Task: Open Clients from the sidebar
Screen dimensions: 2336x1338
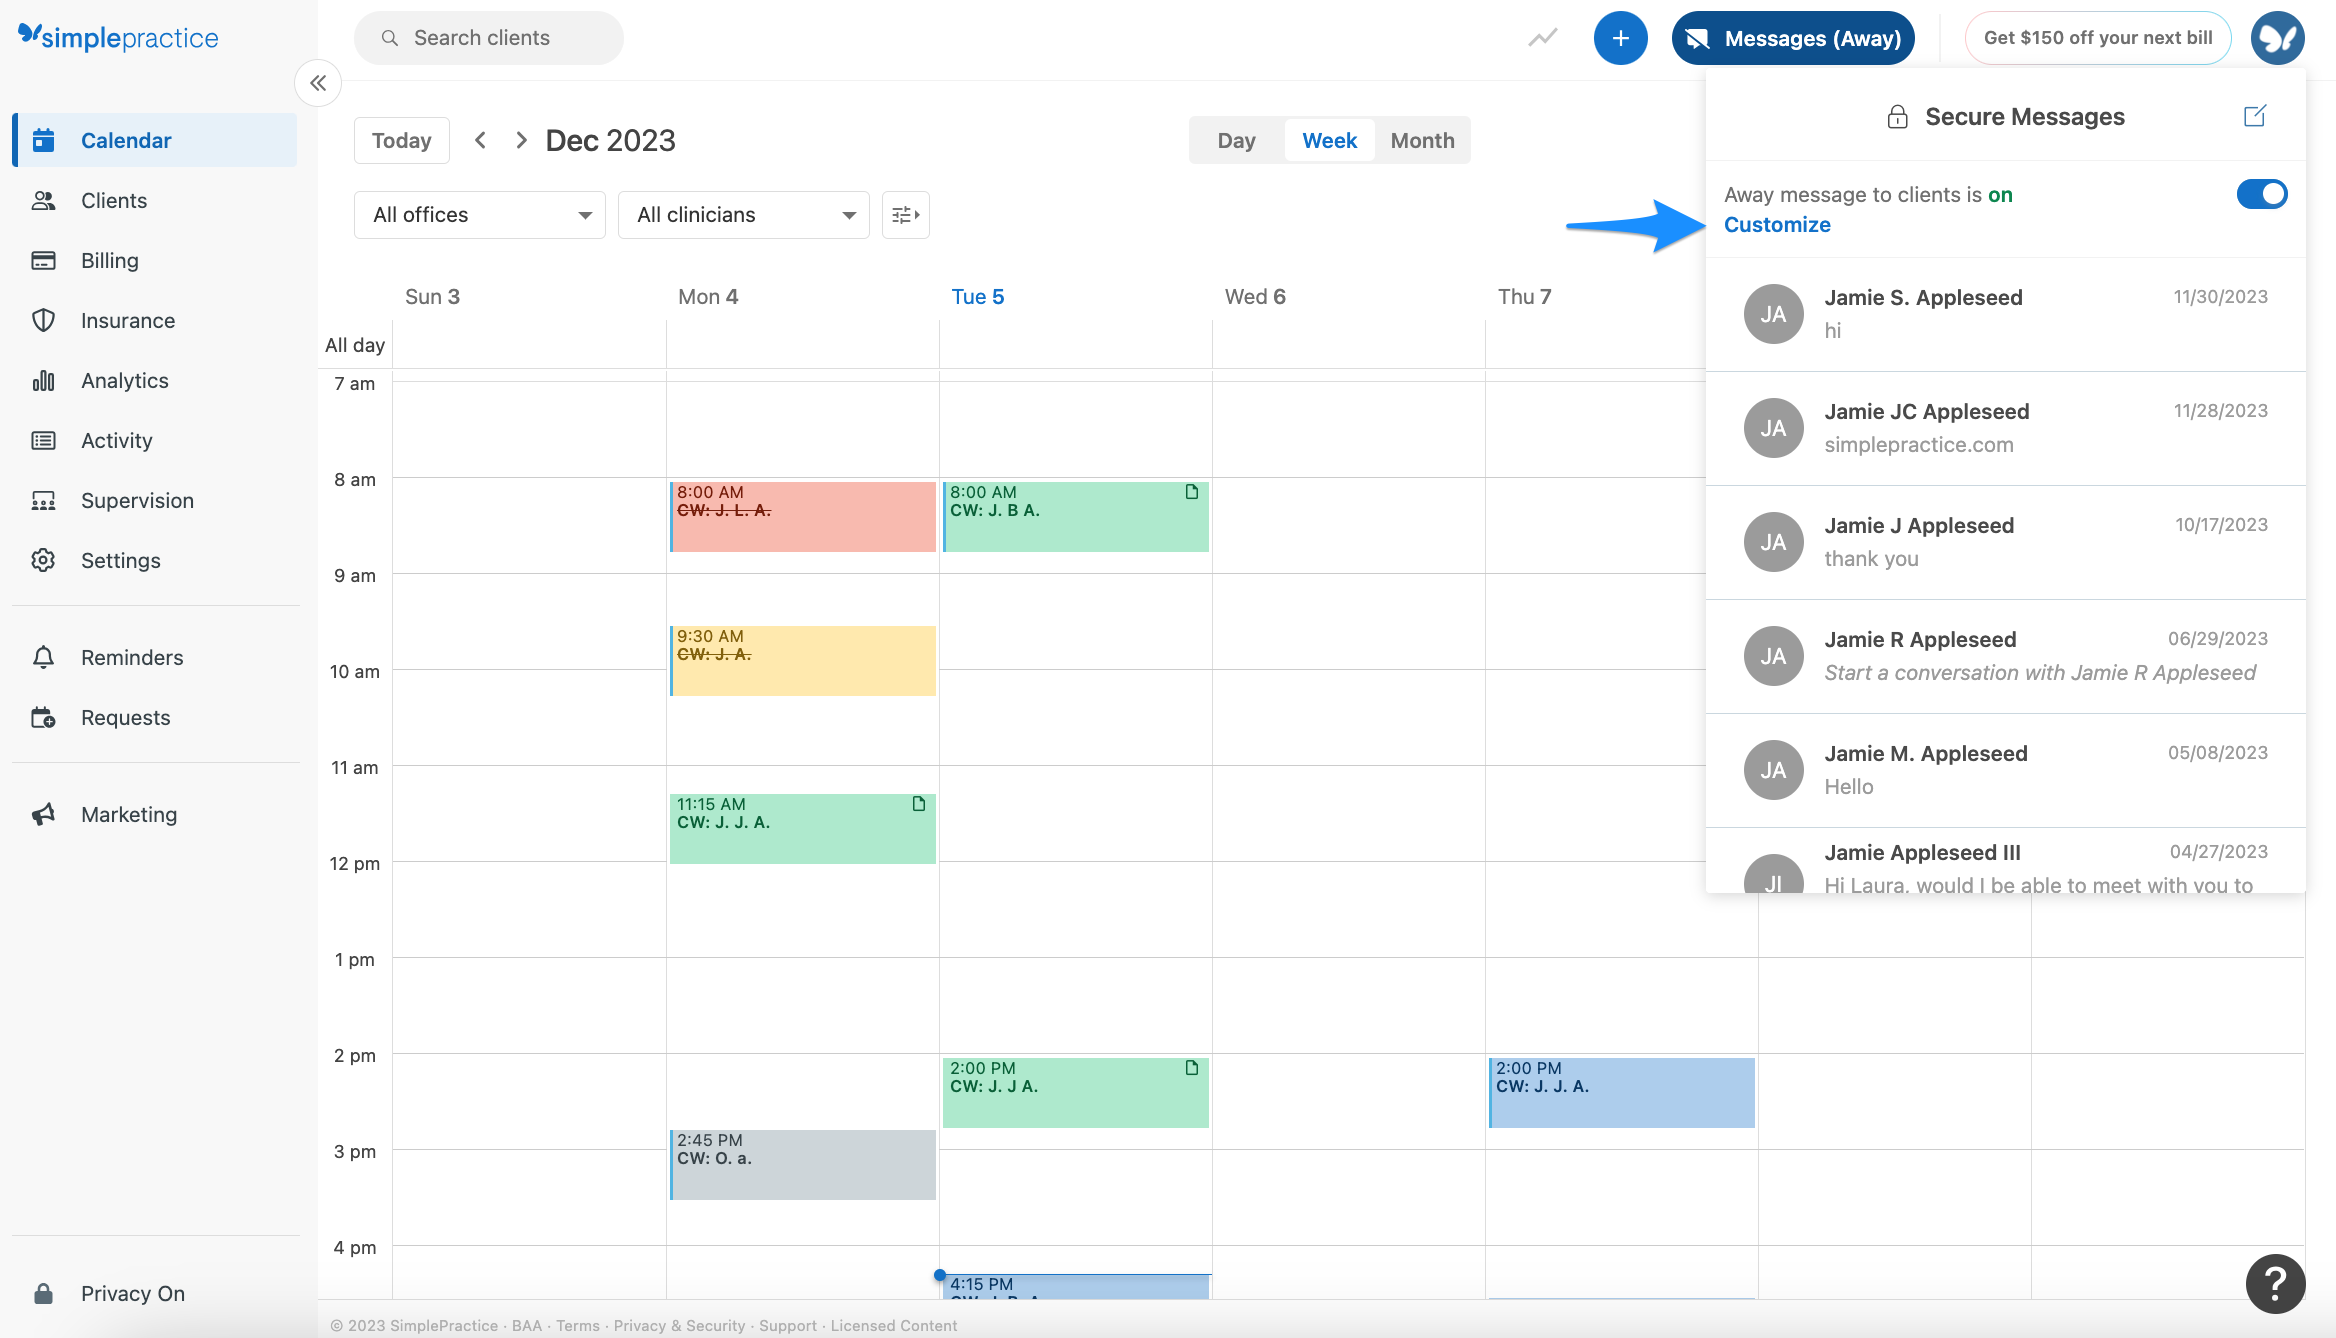Action: point(155,200)
